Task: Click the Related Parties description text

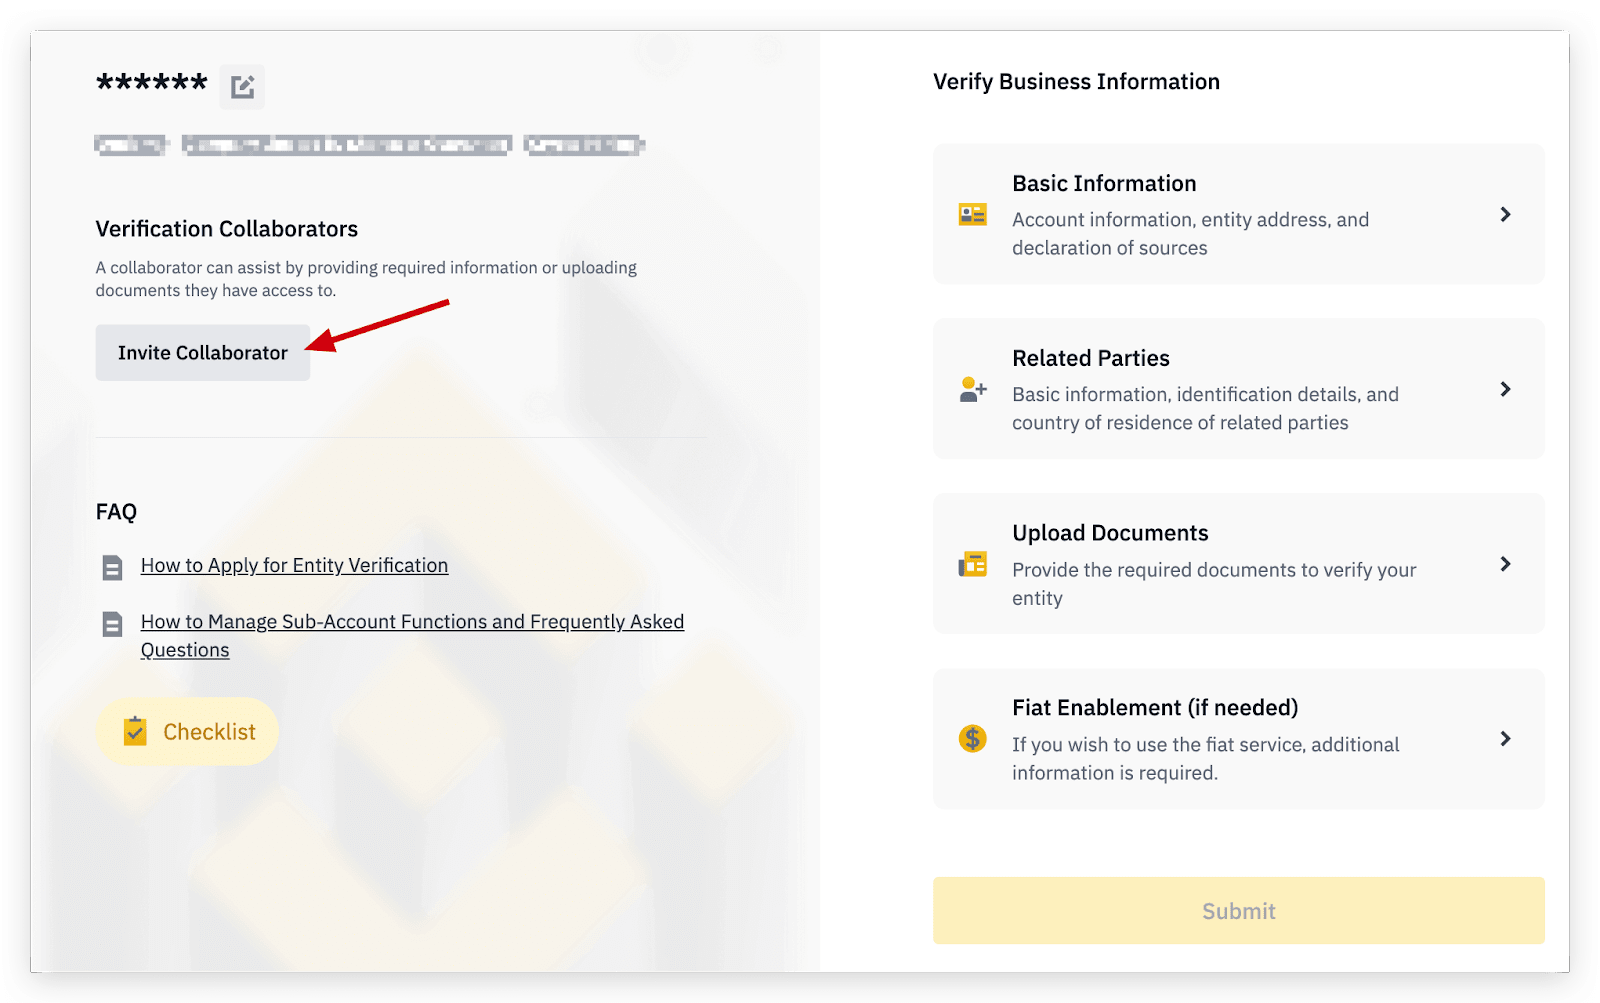Action: coord(1204,409)
